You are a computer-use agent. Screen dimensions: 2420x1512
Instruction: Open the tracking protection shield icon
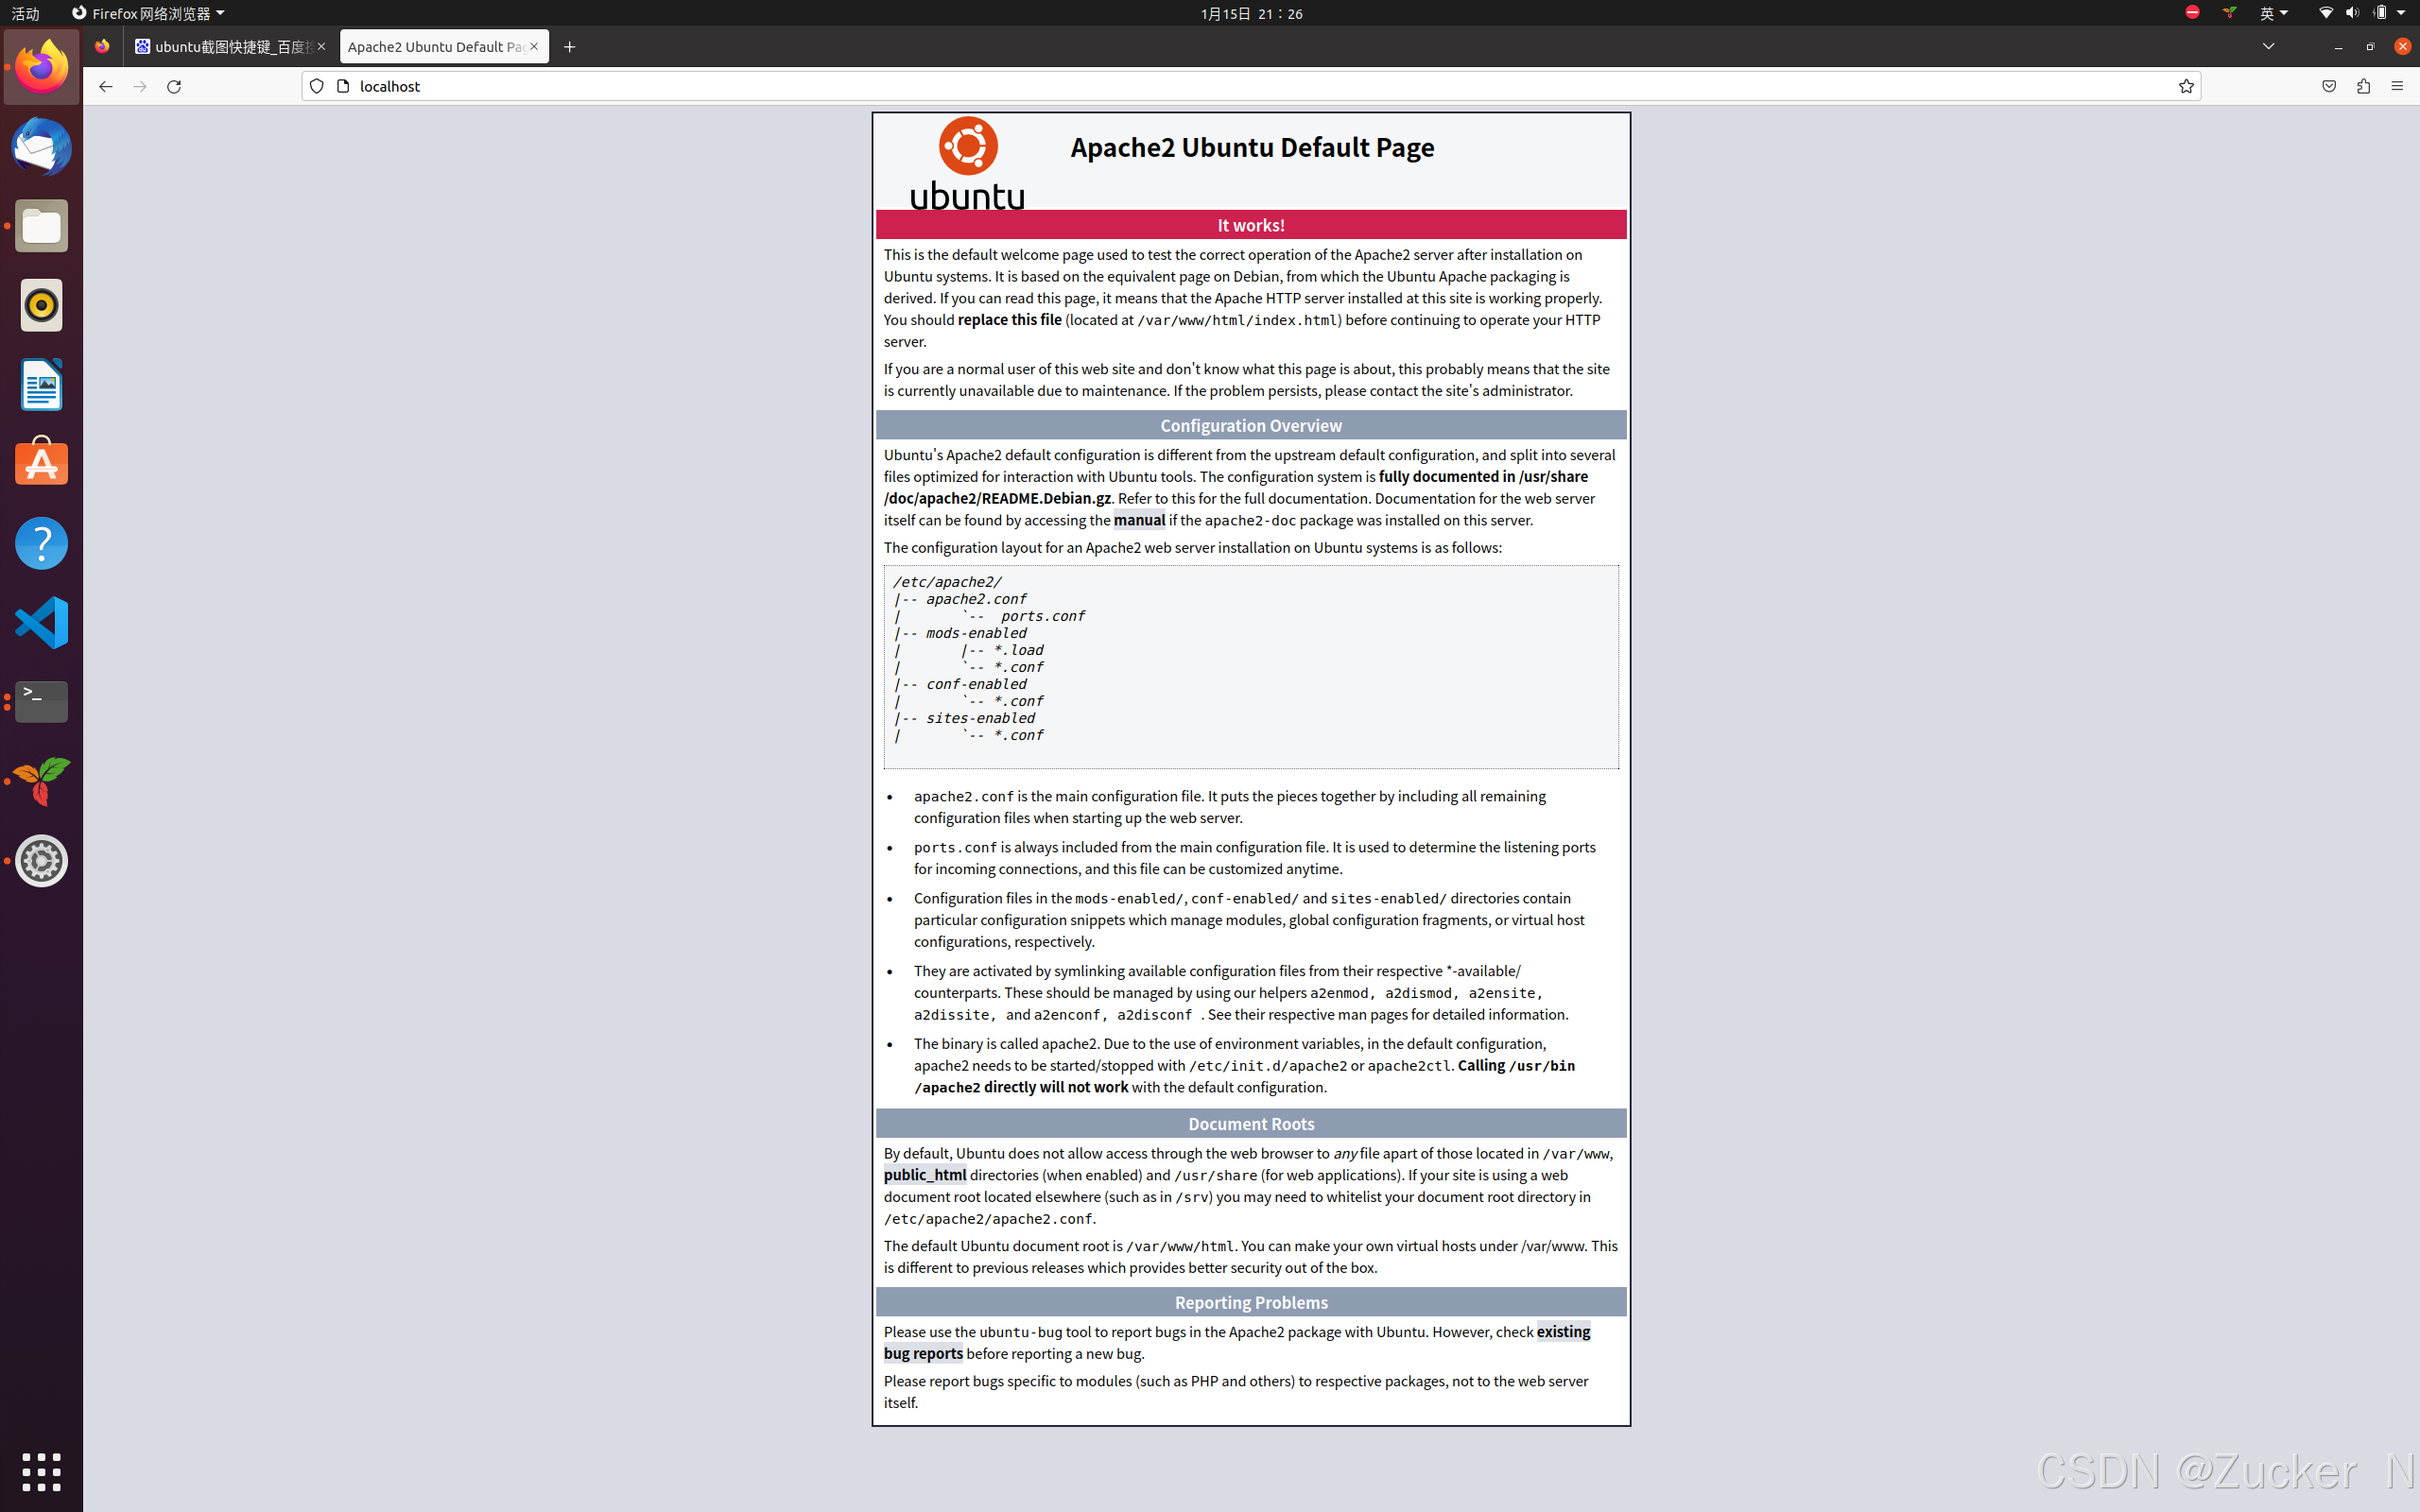click(317, 86)
